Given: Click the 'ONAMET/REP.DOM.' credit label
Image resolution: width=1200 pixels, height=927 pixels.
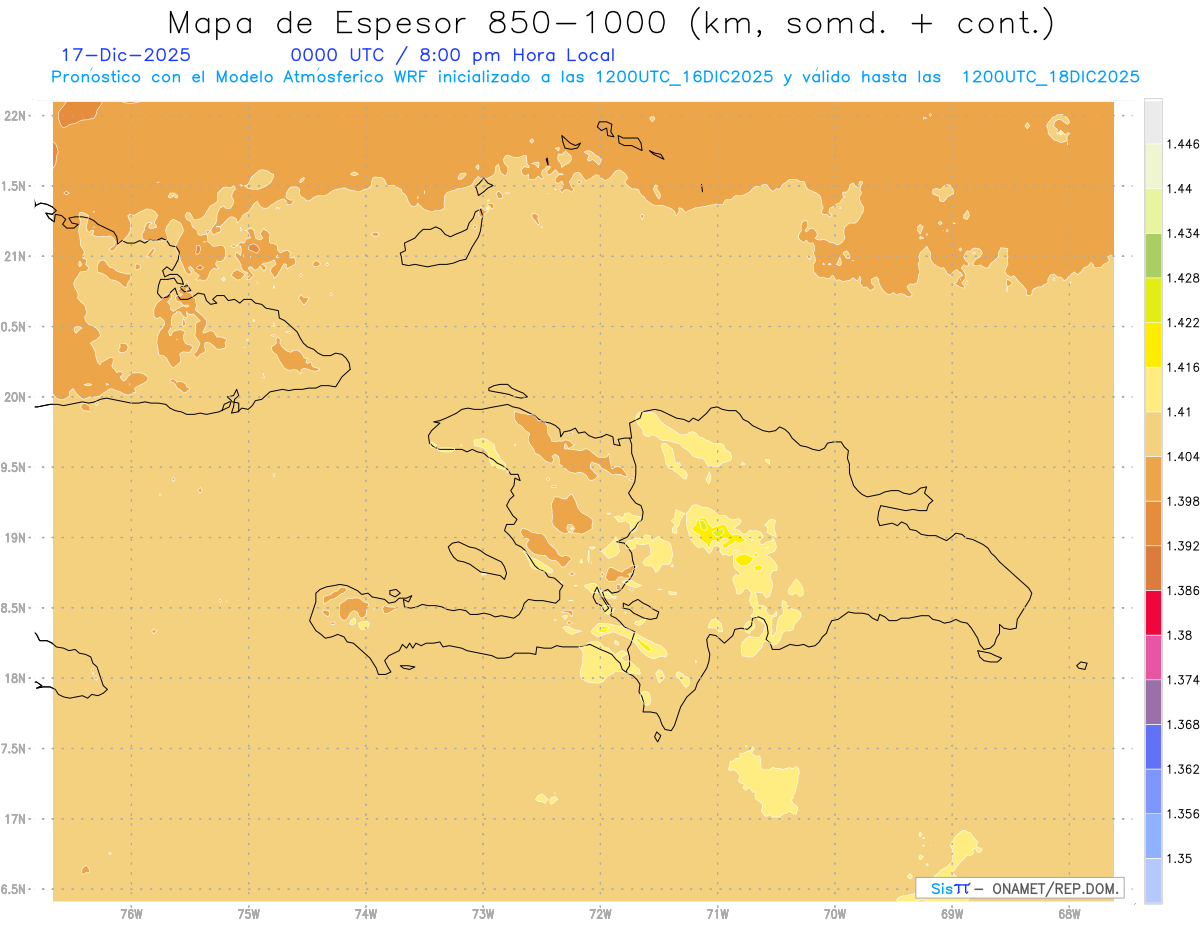Looking at the screenshot, I should (1053, 888).
